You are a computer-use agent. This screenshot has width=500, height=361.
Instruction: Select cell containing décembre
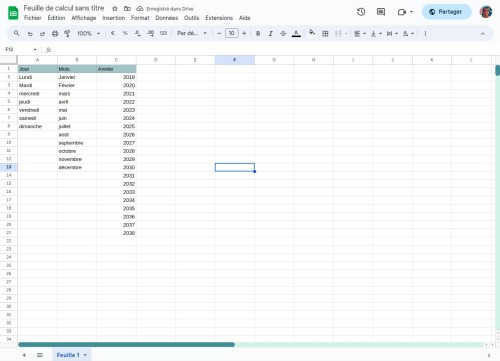[x=77, y=167]
